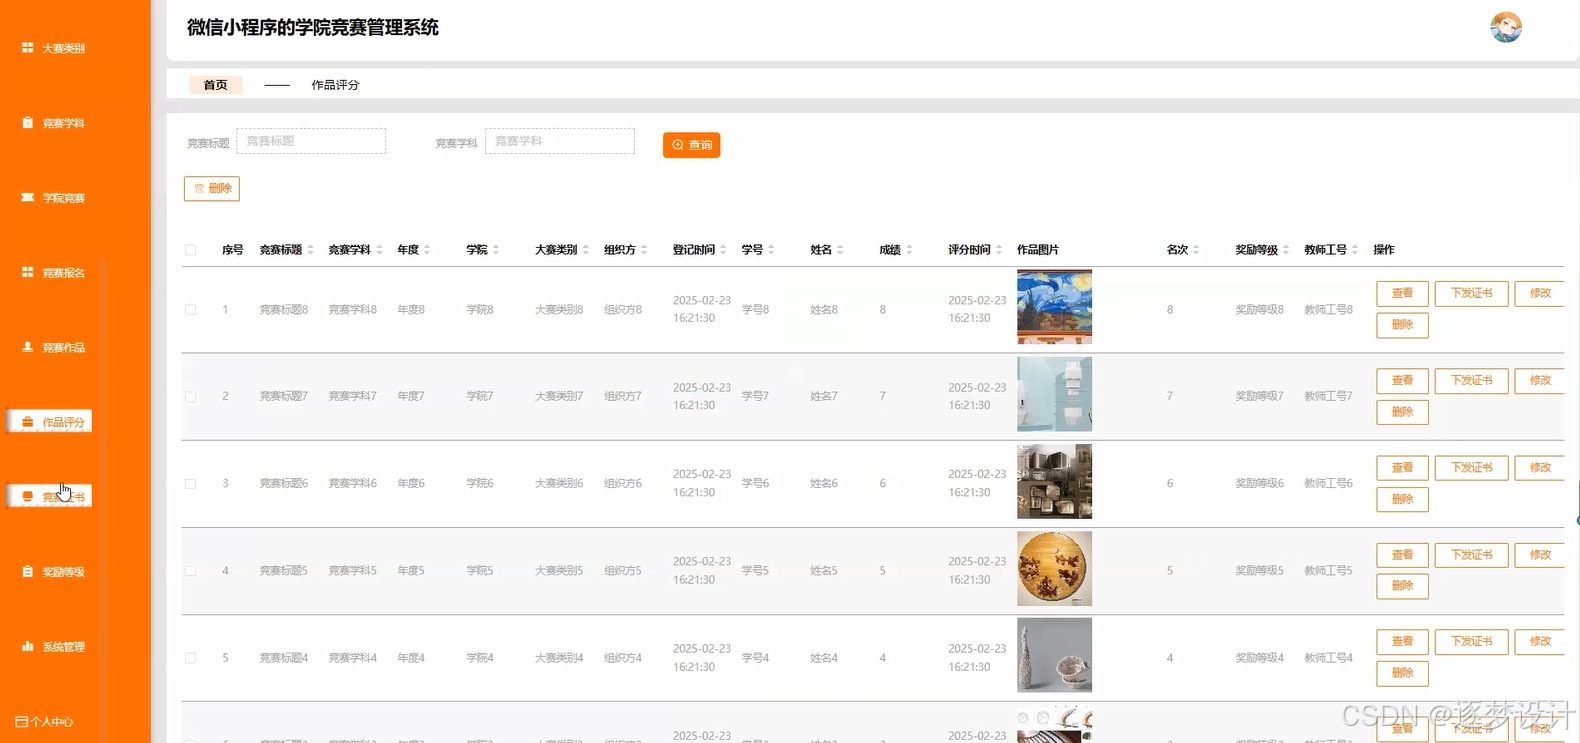Viewport: 1580px width, 743px height.
Task: Click 修改 for row 竞赛标题8
Action: pyautogui.click(x=1540, y=293)
